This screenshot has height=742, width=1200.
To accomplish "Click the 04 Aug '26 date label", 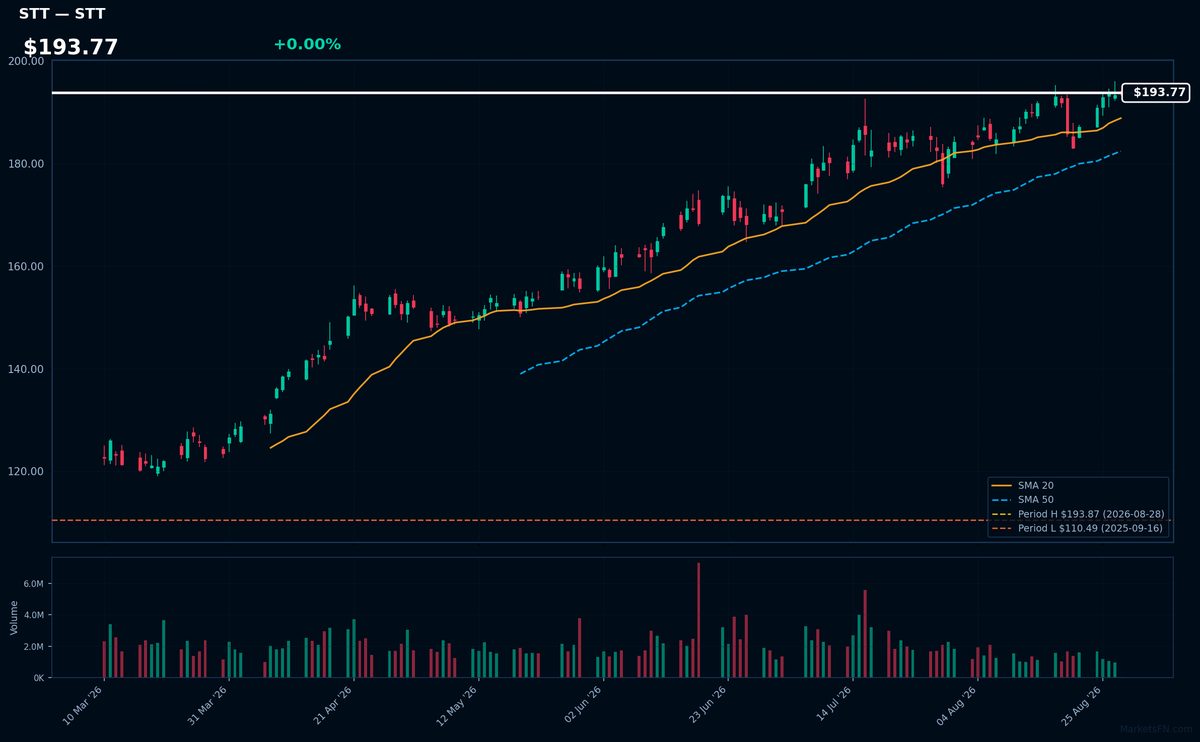I will (x=957, y=706).
